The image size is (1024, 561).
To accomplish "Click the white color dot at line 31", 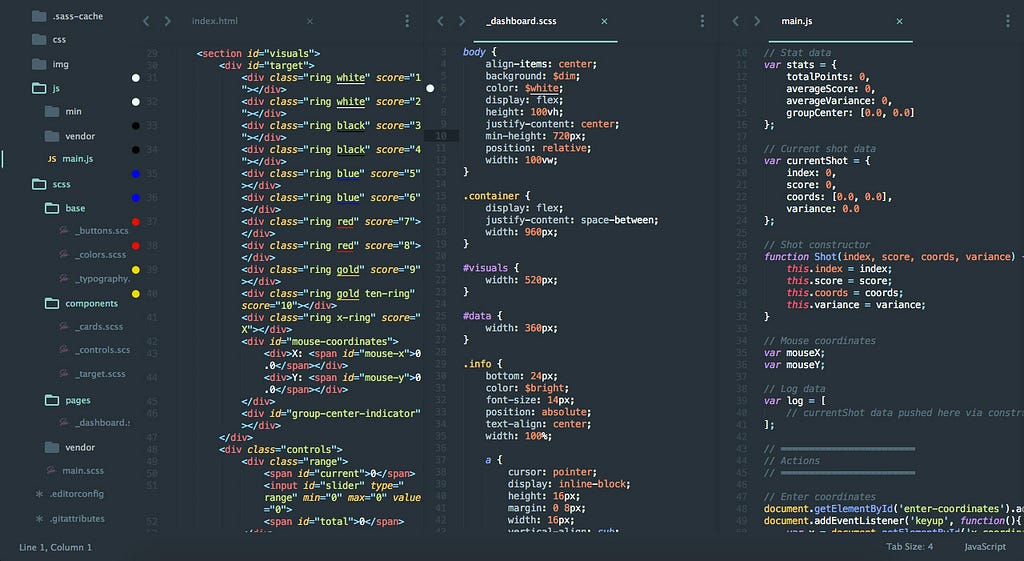I will click(x=136, y=78).
